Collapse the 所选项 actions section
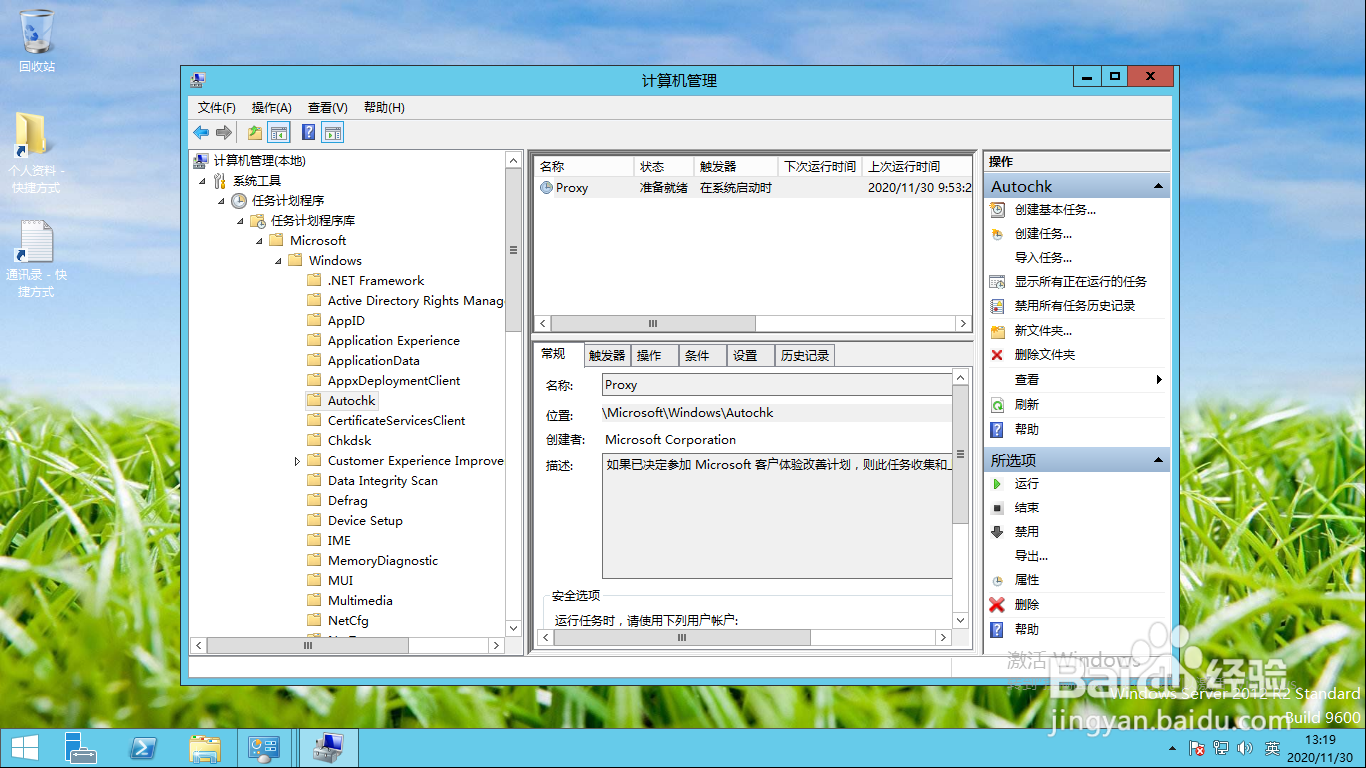The width and height of the screenshot is (1366, 768). [1158, 460]
